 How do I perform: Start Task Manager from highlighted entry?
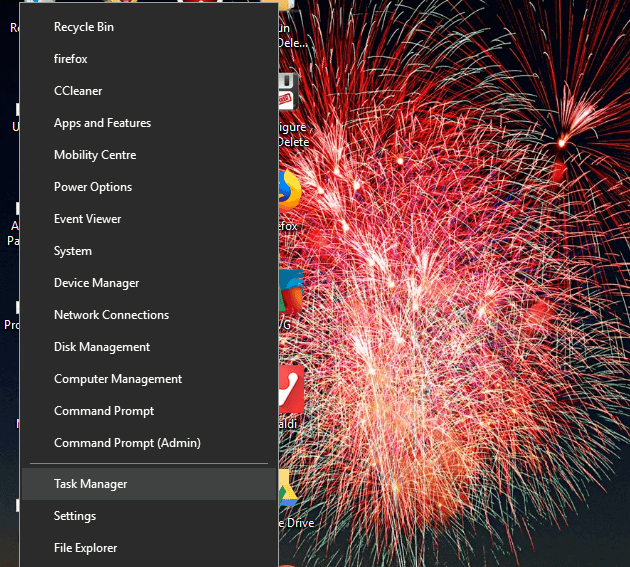click(149, 484)
